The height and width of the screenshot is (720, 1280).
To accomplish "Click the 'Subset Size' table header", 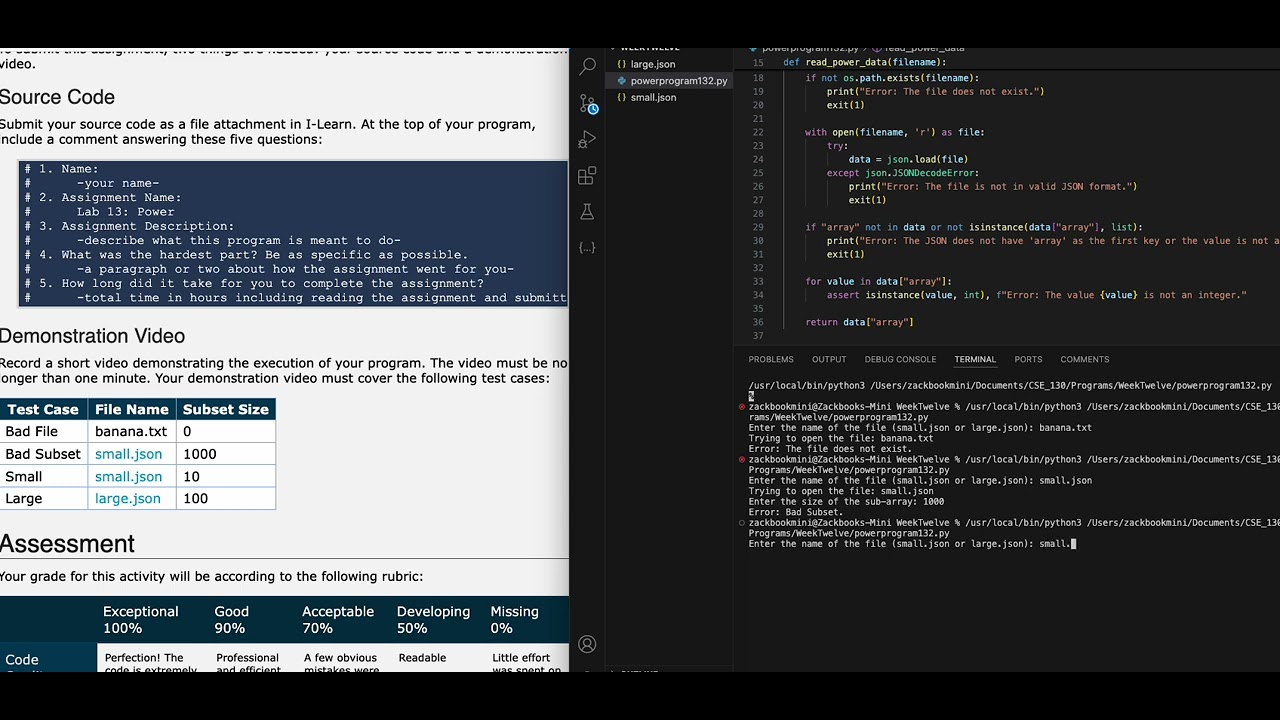I will click(225, 409).
